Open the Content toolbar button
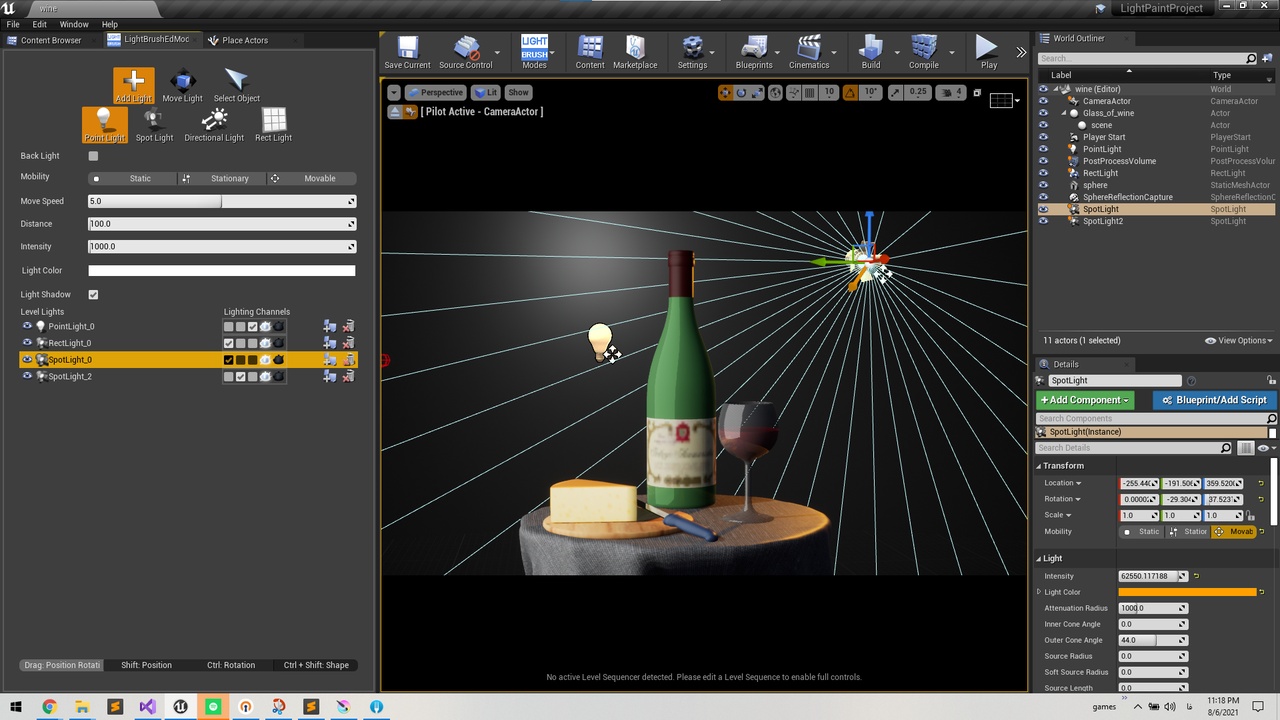 pyautogui.click(x=590, y=53)
